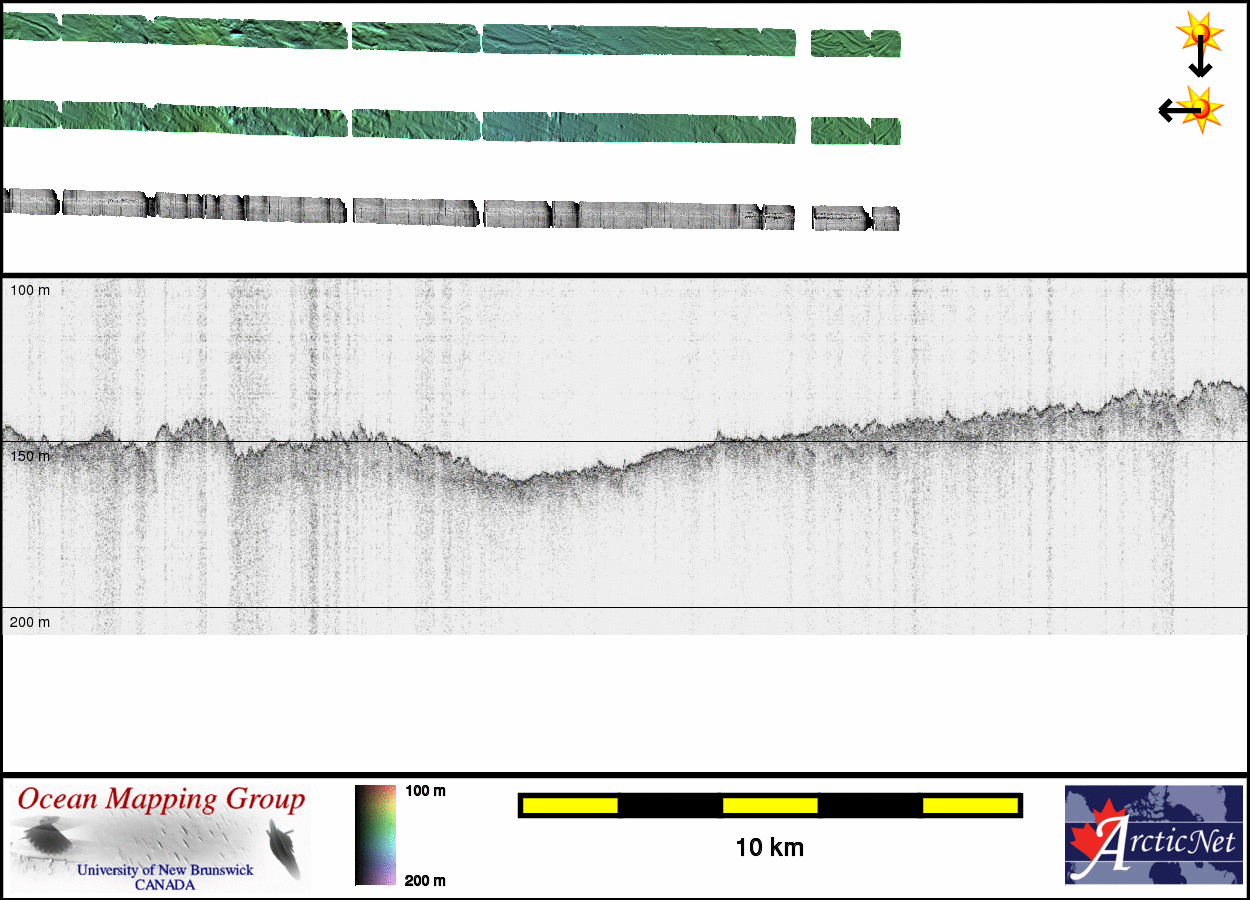
Task: Click the 10 km scale label
Action: (x=769, y=848)
